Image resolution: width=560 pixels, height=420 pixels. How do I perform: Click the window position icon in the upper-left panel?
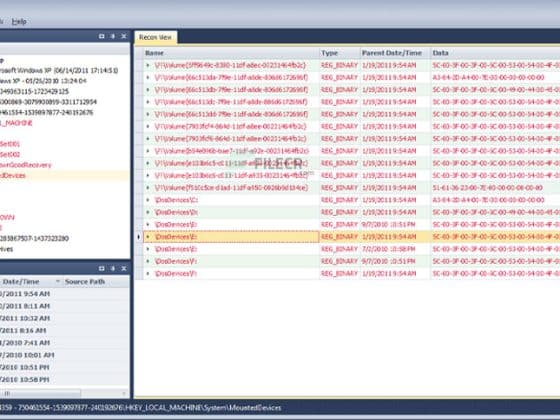coord(101,36)
